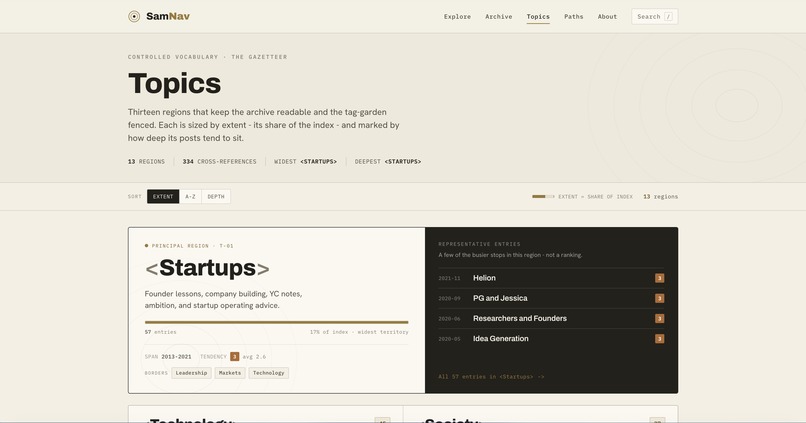
Task: Click the depth badge on Idea Generation row
Action: point(660,338)
